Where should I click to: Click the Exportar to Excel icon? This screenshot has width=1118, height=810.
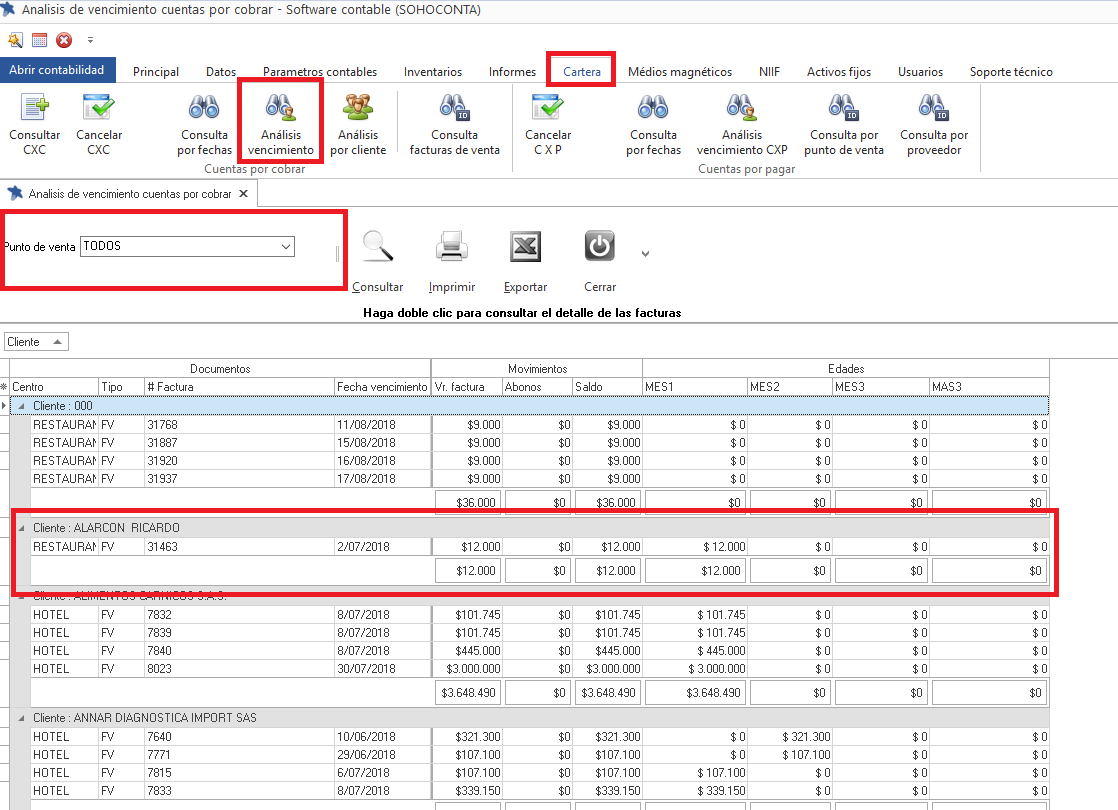point(525,247)
